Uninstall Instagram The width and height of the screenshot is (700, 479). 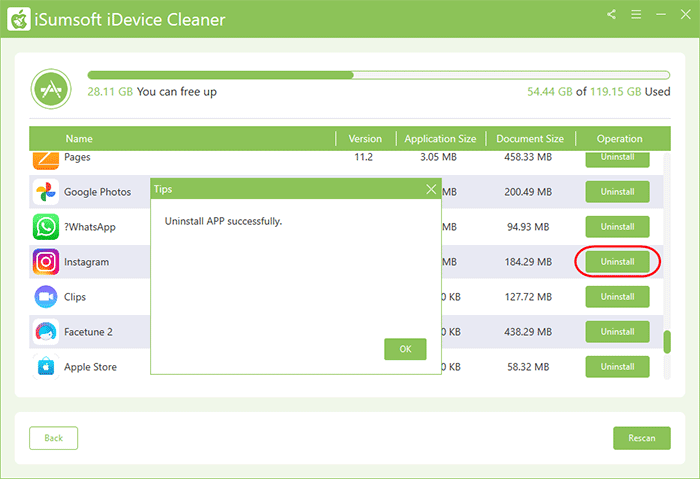pos(617,262)
